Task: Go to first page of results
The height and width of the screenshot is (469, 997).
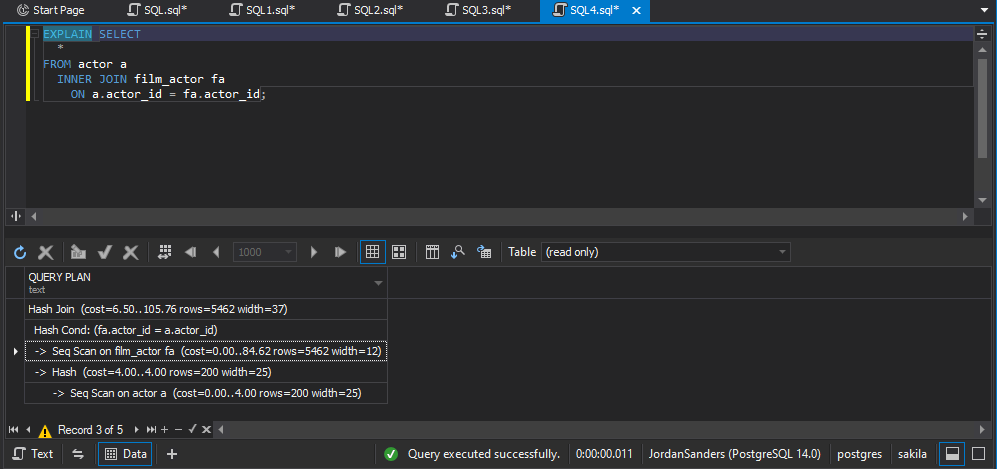Action: [190, 252]
